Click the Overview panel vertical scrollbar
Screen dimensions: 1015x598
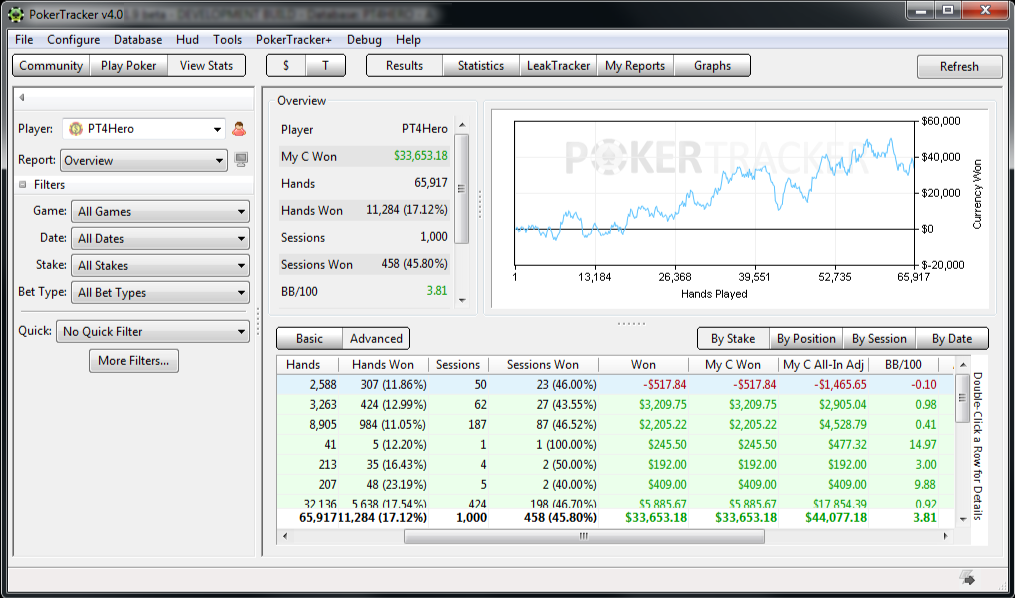(462, 188)
